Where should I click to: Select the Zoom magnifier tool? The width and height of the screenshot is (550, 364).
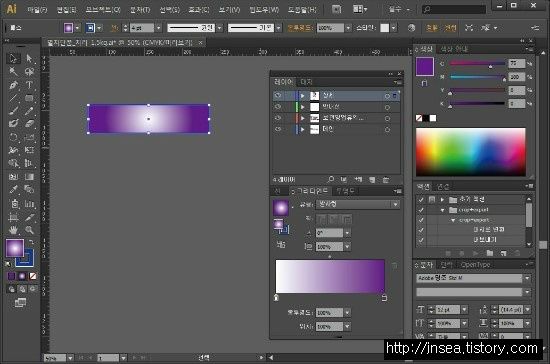click(x=29, y=230)
